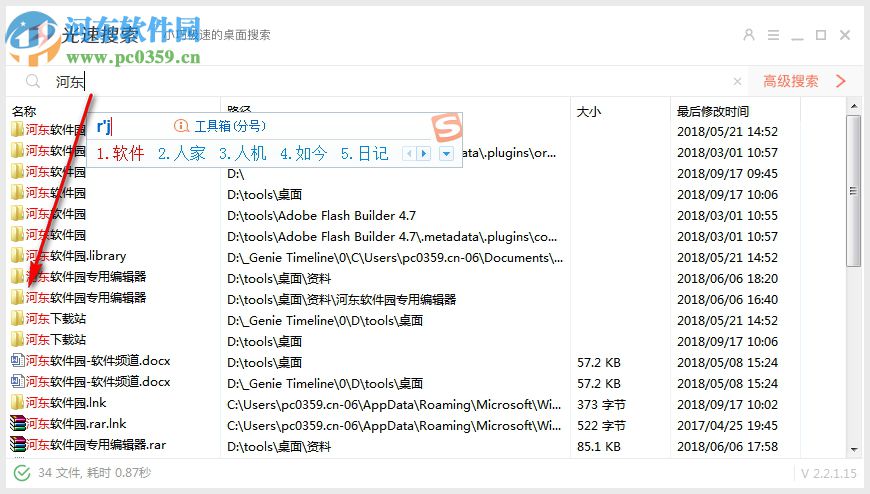Click size value 522 字节
This screenshot has height=494, width=870.
[601, 426]
